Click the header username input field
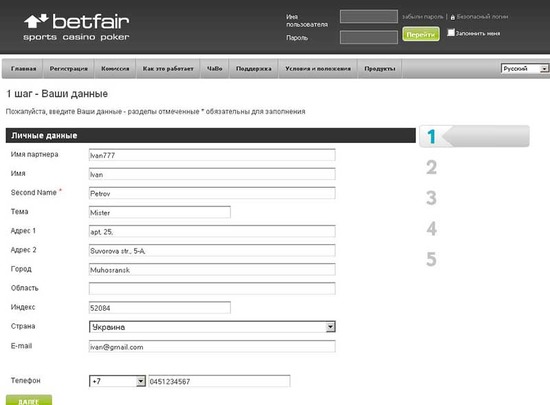This screenshot has width=550, height=405. pyautogui.click(x=369, y=16)
